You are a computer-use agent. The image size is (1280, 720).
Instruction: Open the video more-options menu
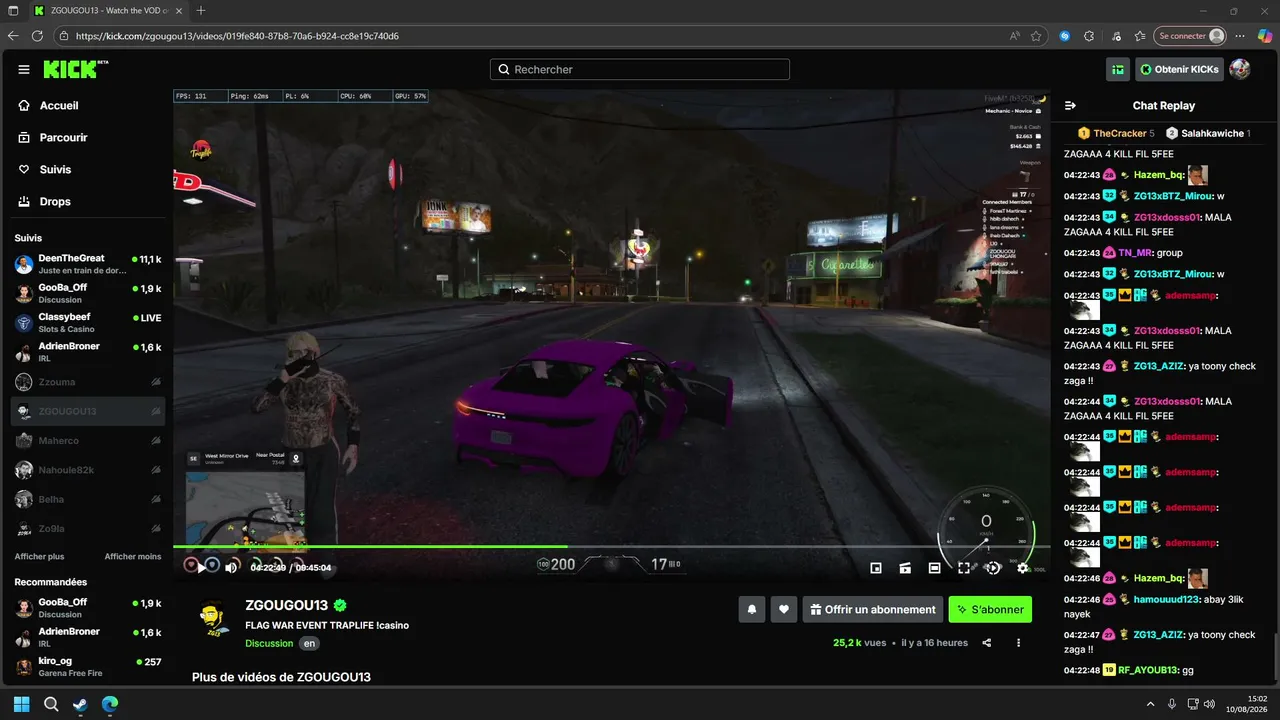coord(1018,643)
